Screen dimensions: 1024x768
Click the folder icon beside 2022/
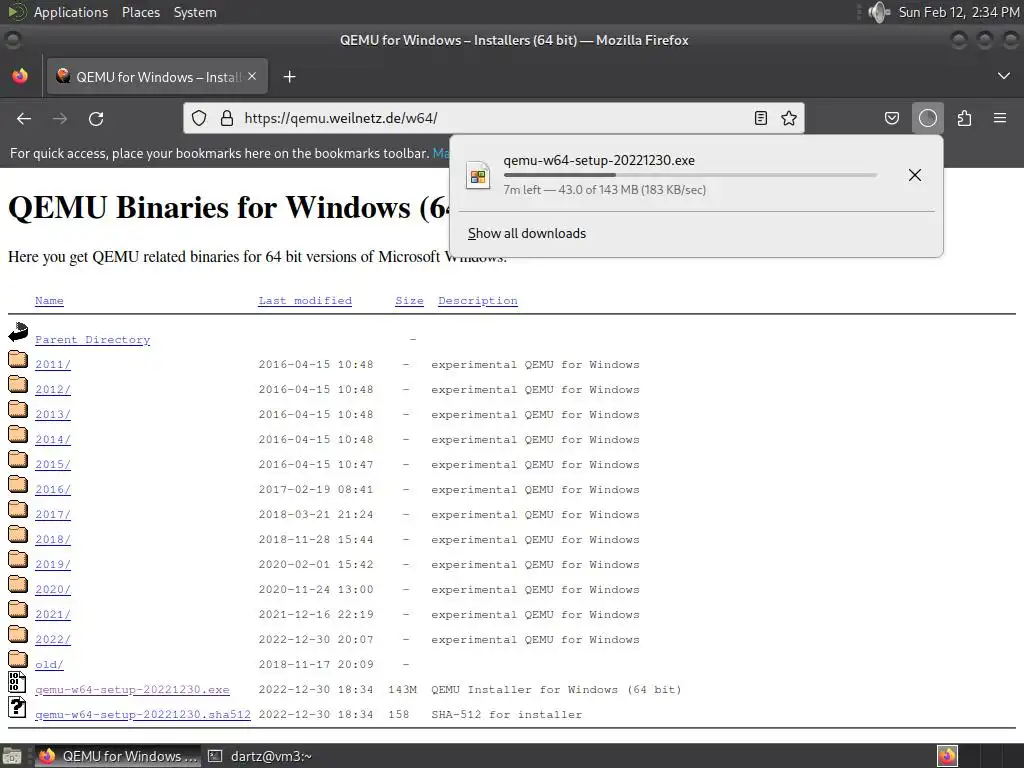18,634
